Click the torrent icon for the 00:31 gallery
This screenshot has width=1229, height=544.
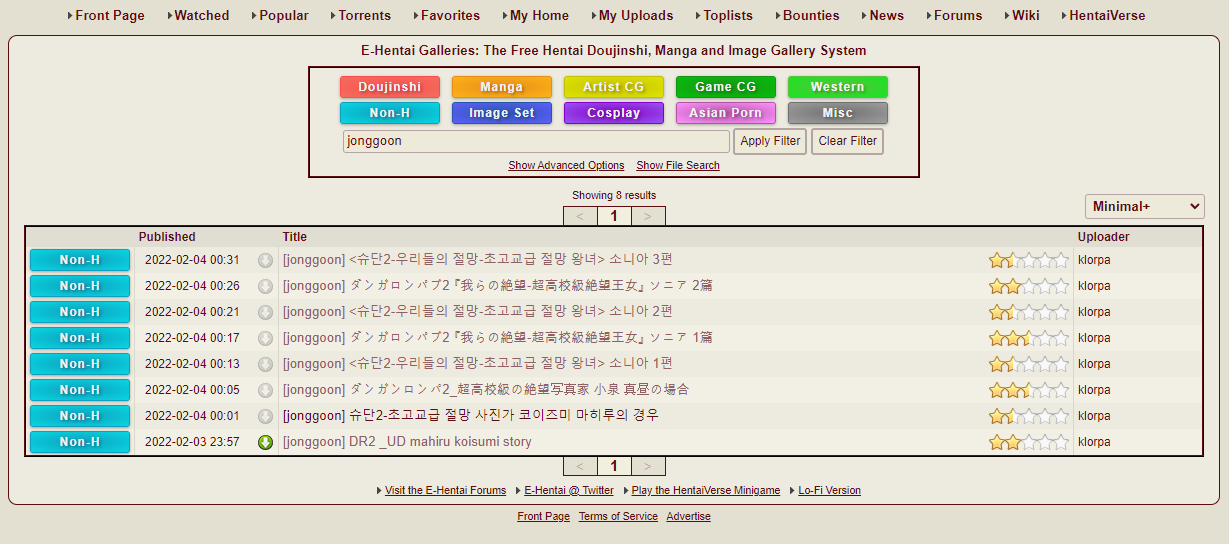(x=265, y=261)
